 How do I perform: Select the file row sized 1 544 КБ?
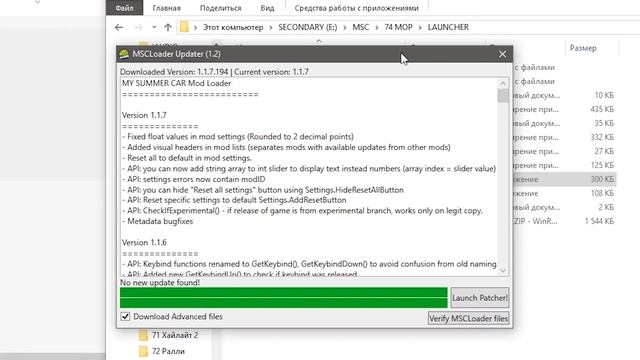click(565, 221)
